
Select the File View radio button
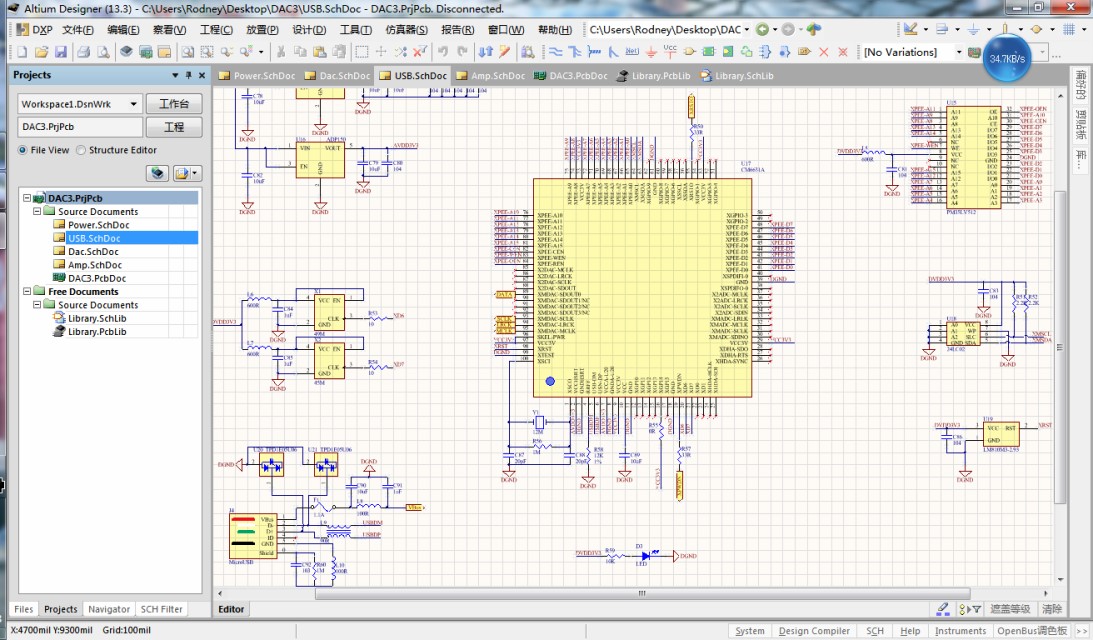pyautogui.click(x=23, y=150)
